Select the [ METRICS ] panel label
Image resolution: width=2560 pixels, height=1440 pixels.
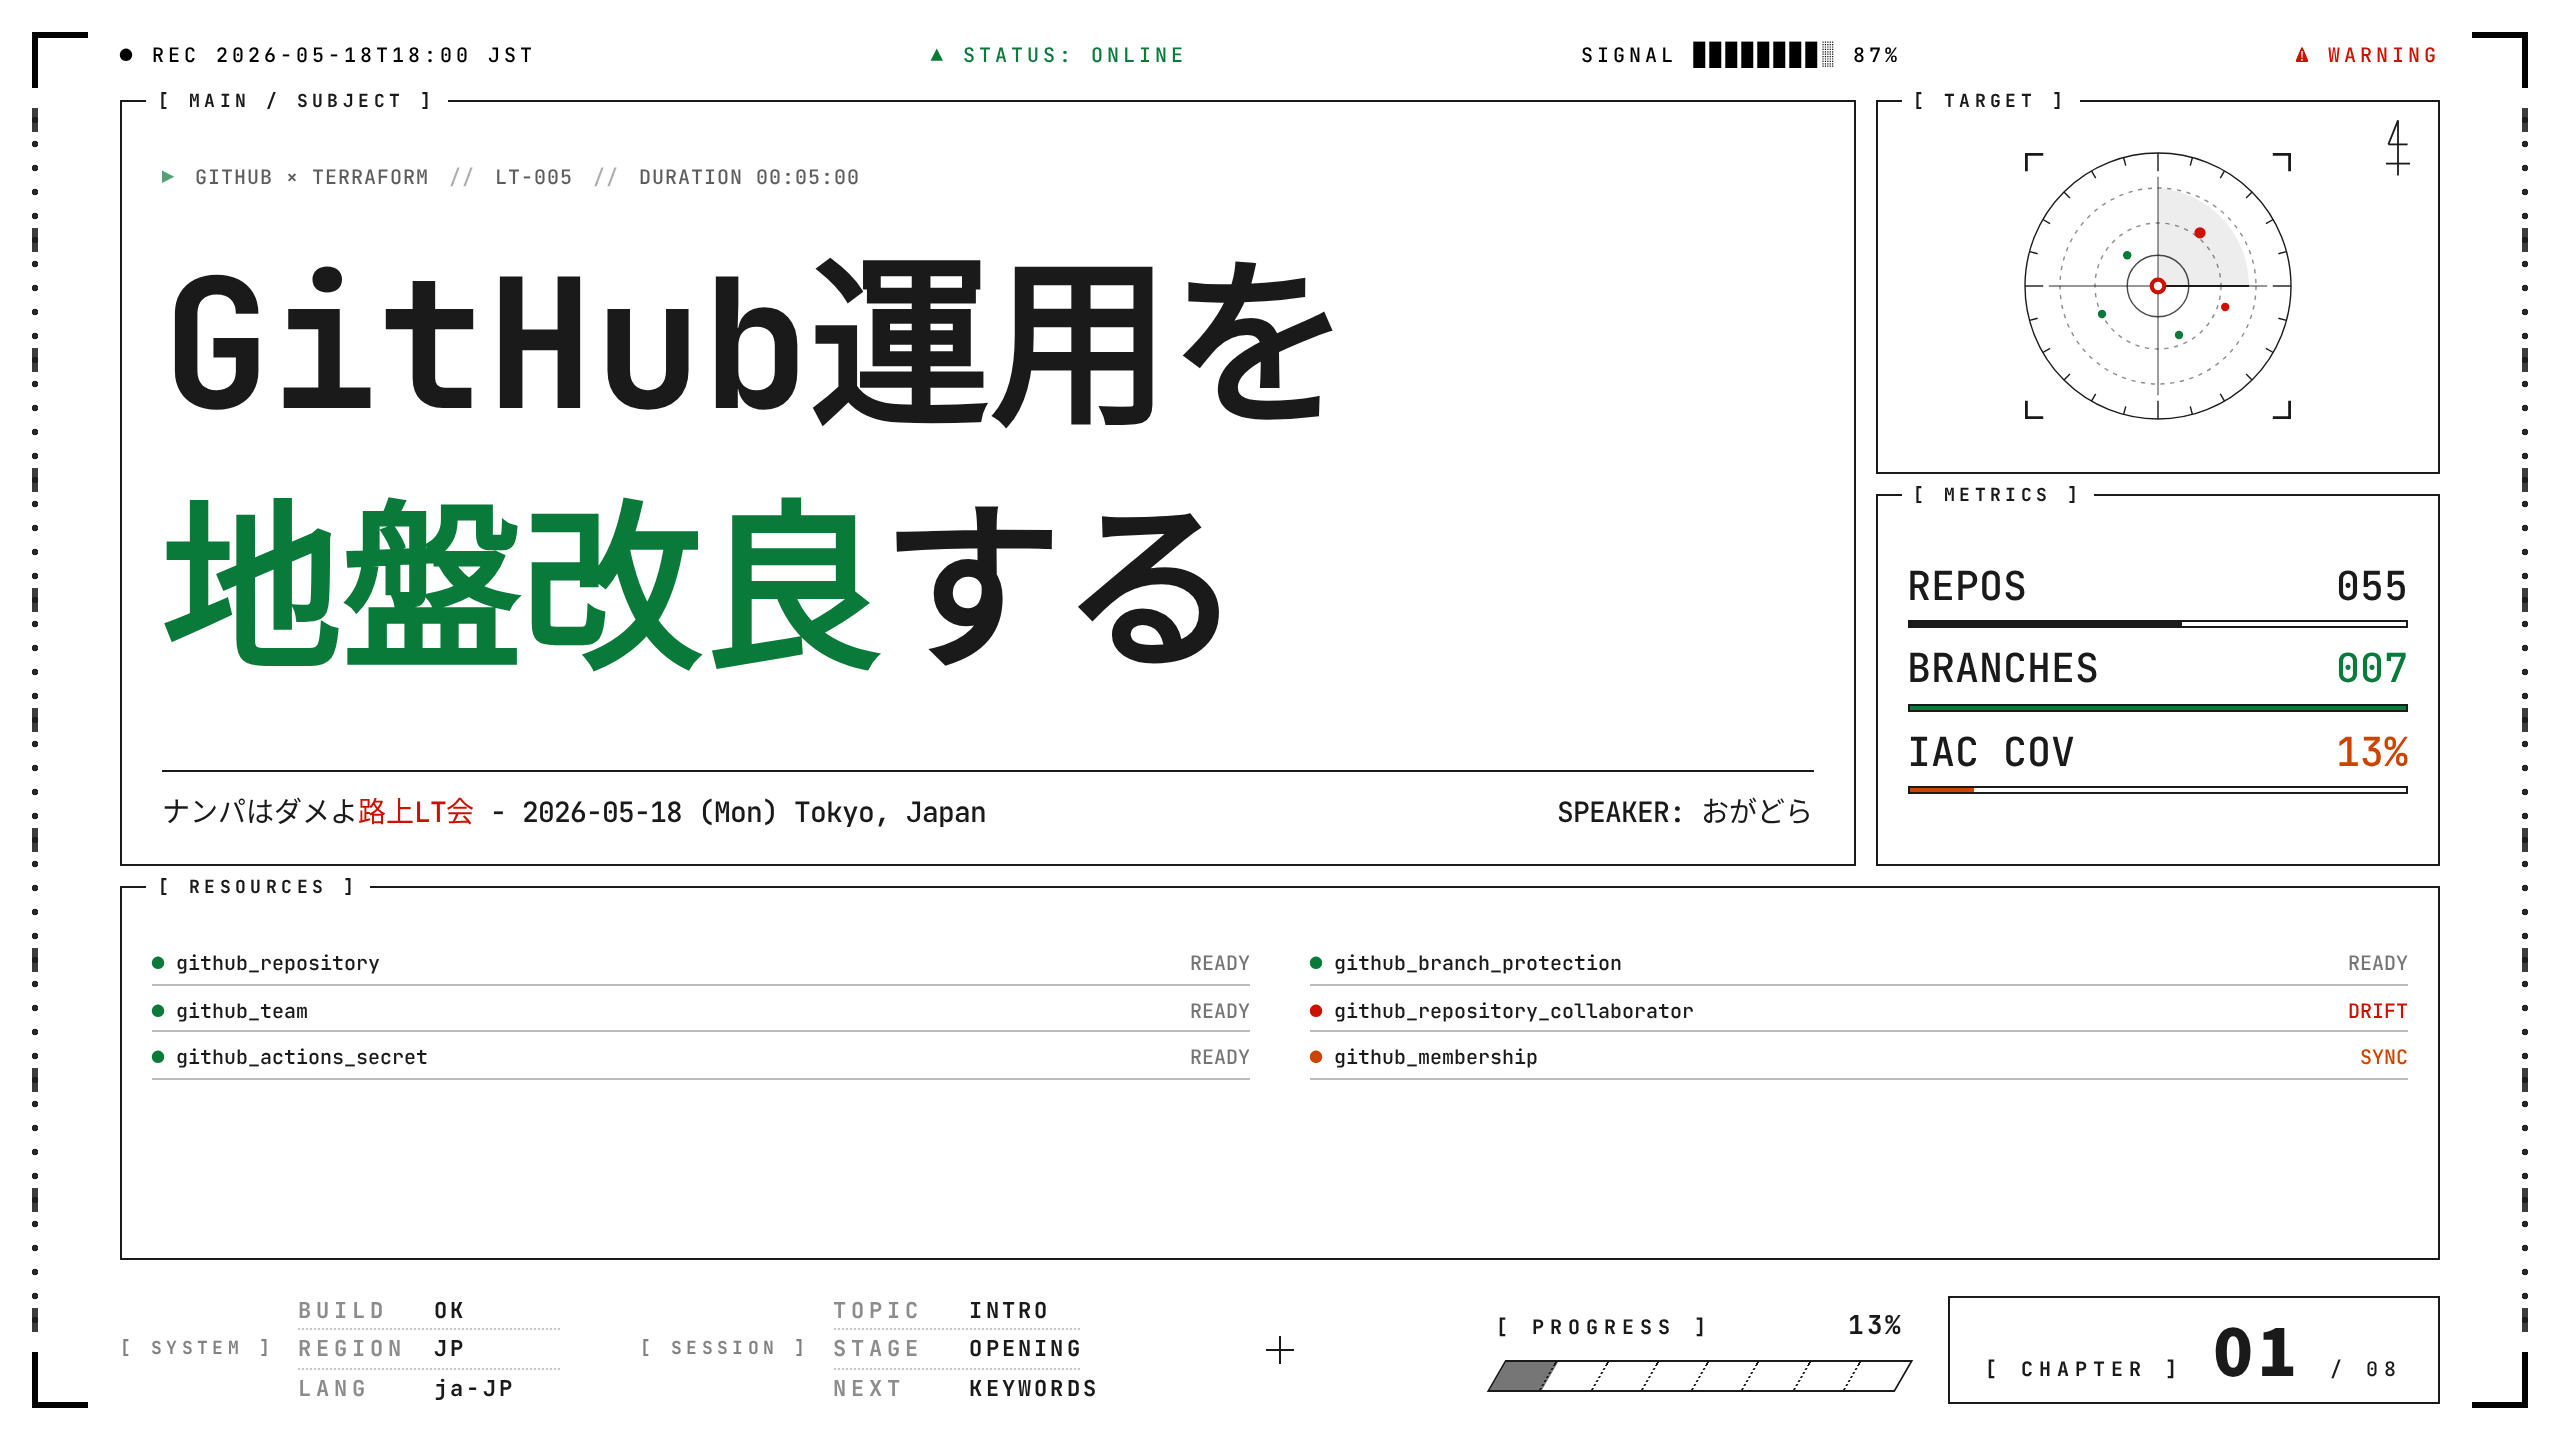point(1996,495)
